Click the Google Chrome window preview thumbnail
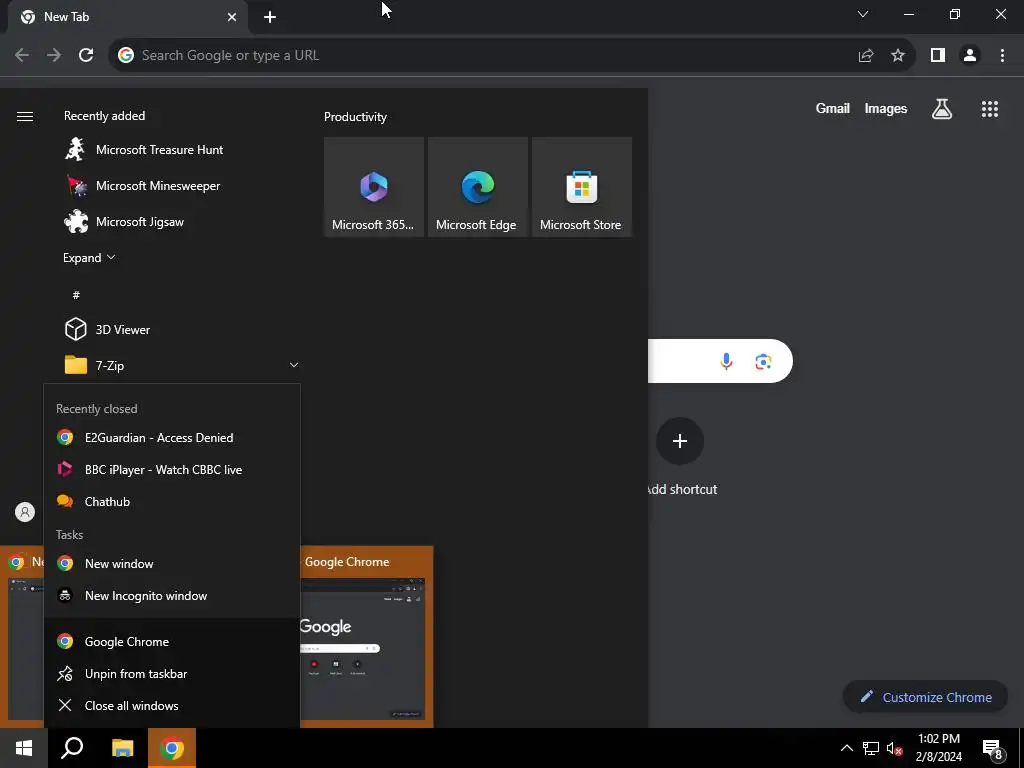Viewport: 1024px width, 768px height. [x=363, y=648]
